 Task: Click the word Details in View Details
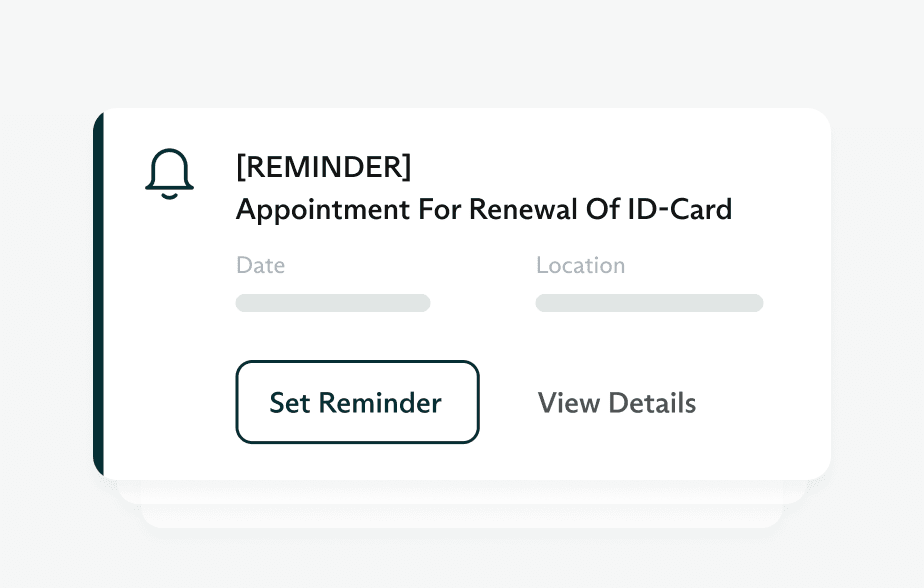coord(652,403)
